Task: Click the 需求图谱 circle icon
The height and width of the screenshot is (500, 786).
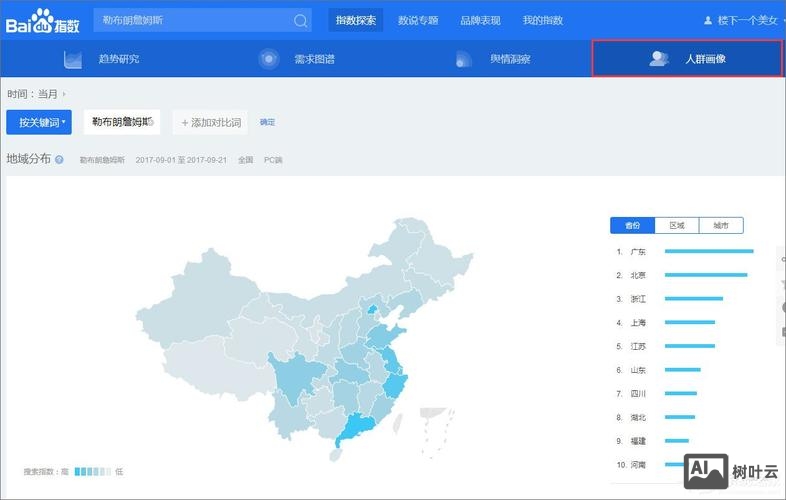Action: 269,59
